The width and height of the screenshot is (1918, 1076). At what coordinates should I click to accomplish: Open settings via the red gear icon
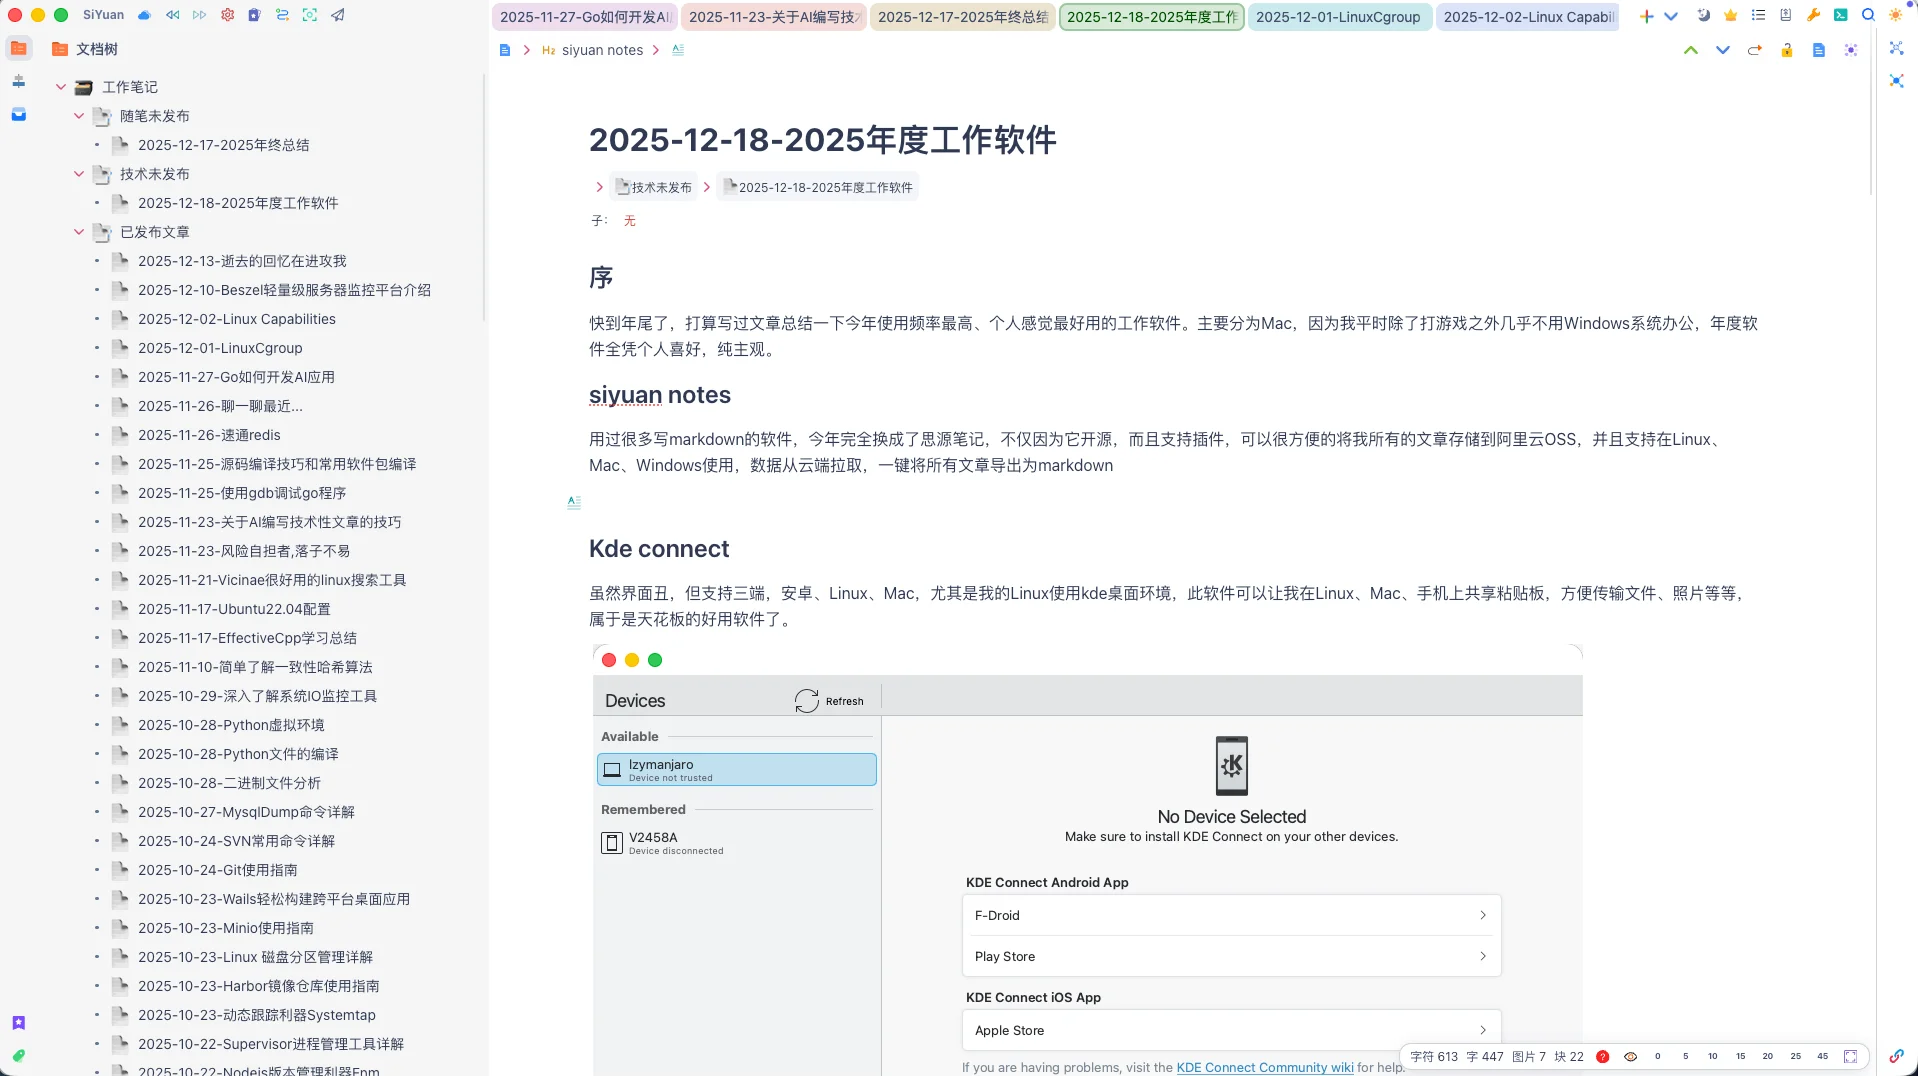(x=227, y=15)
